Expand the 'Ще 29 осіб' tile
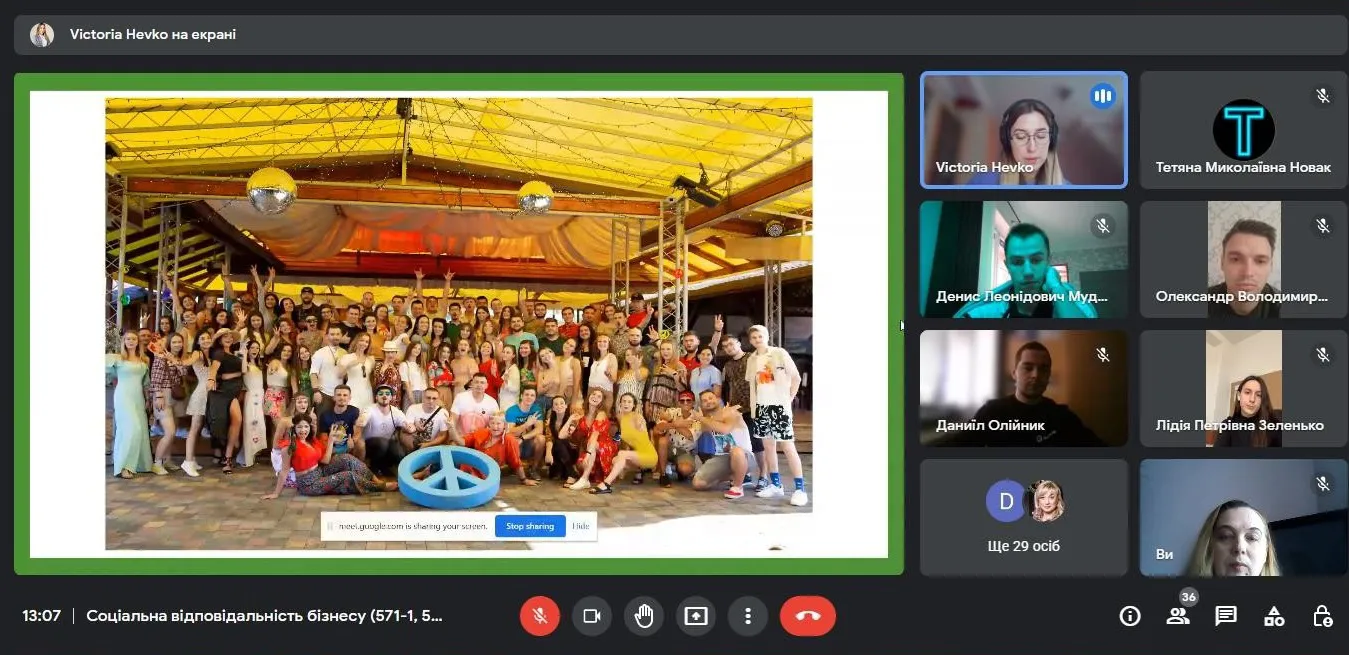 pyautogui.click(x=1023, y=517)
